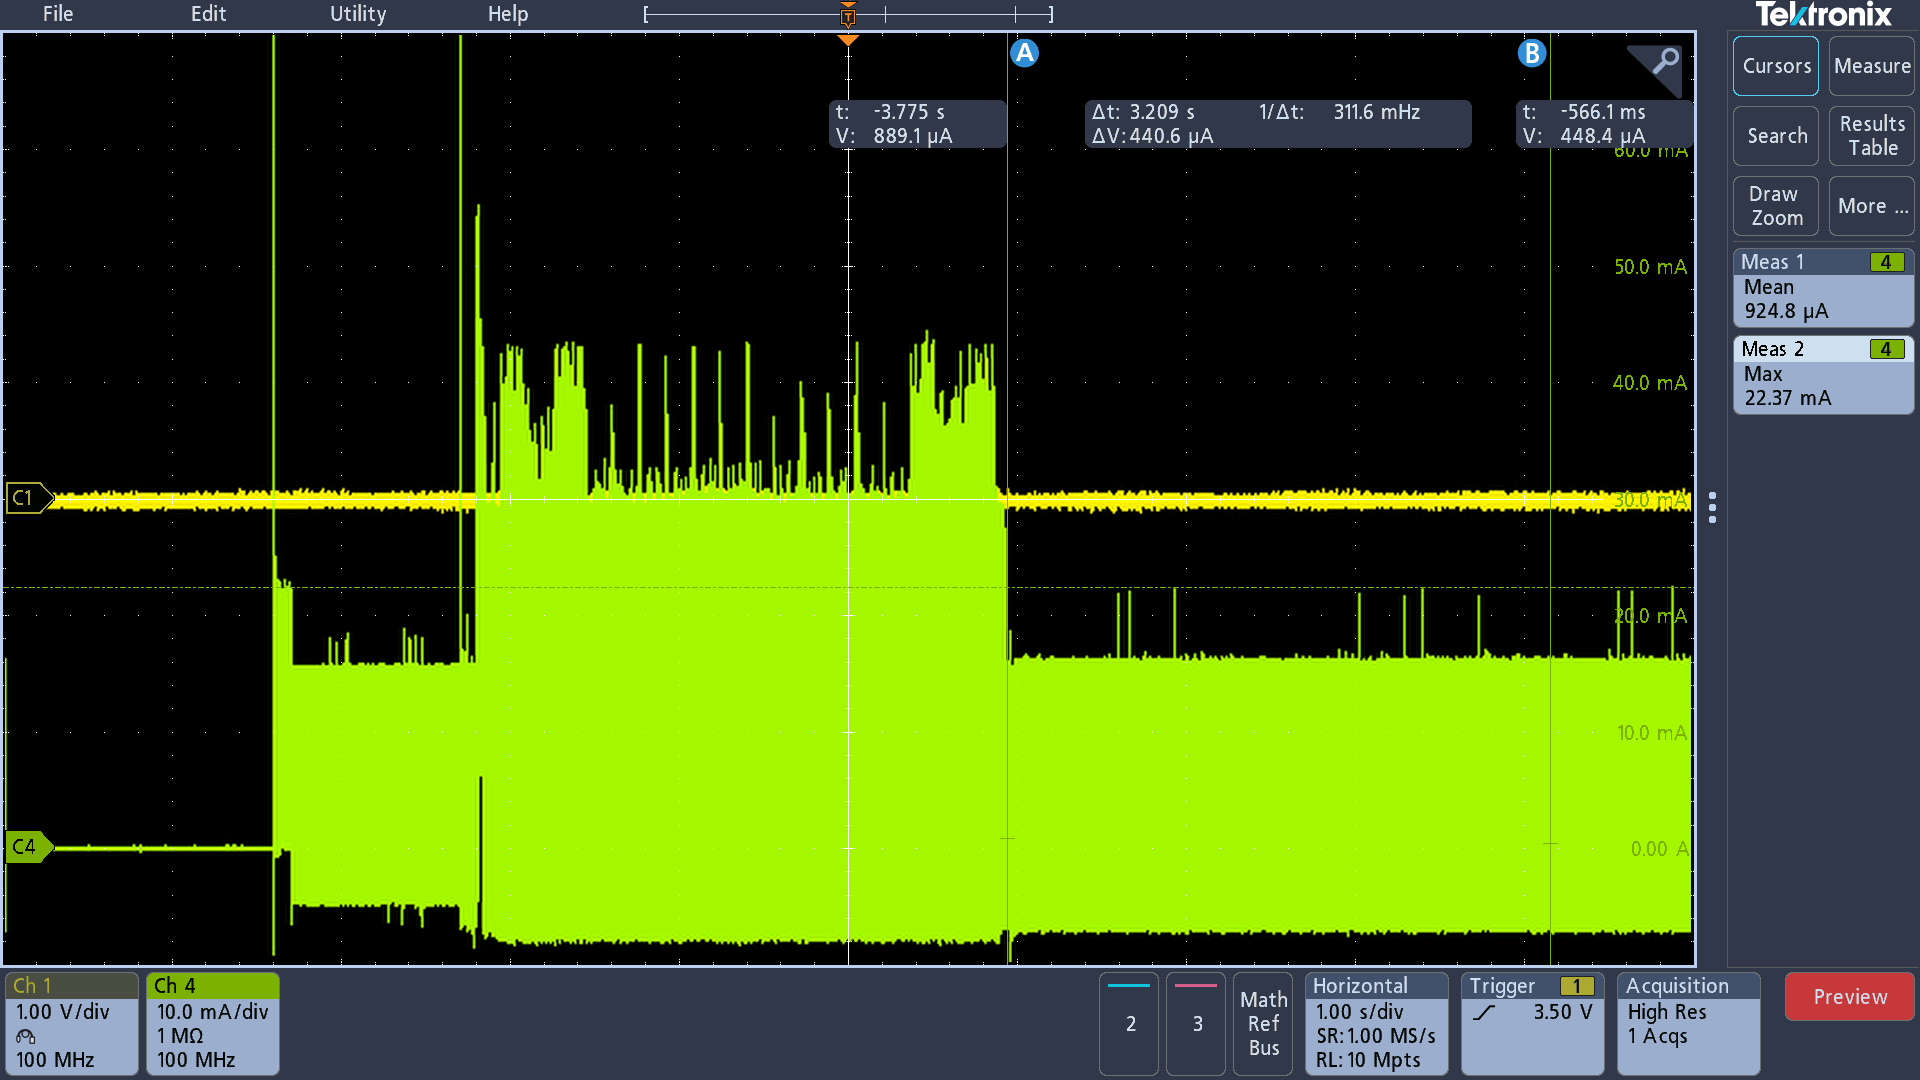Screen dimensions: 1920x1080
Task: Open the Ch 4 settings badge
Action: pos(213,1023)
